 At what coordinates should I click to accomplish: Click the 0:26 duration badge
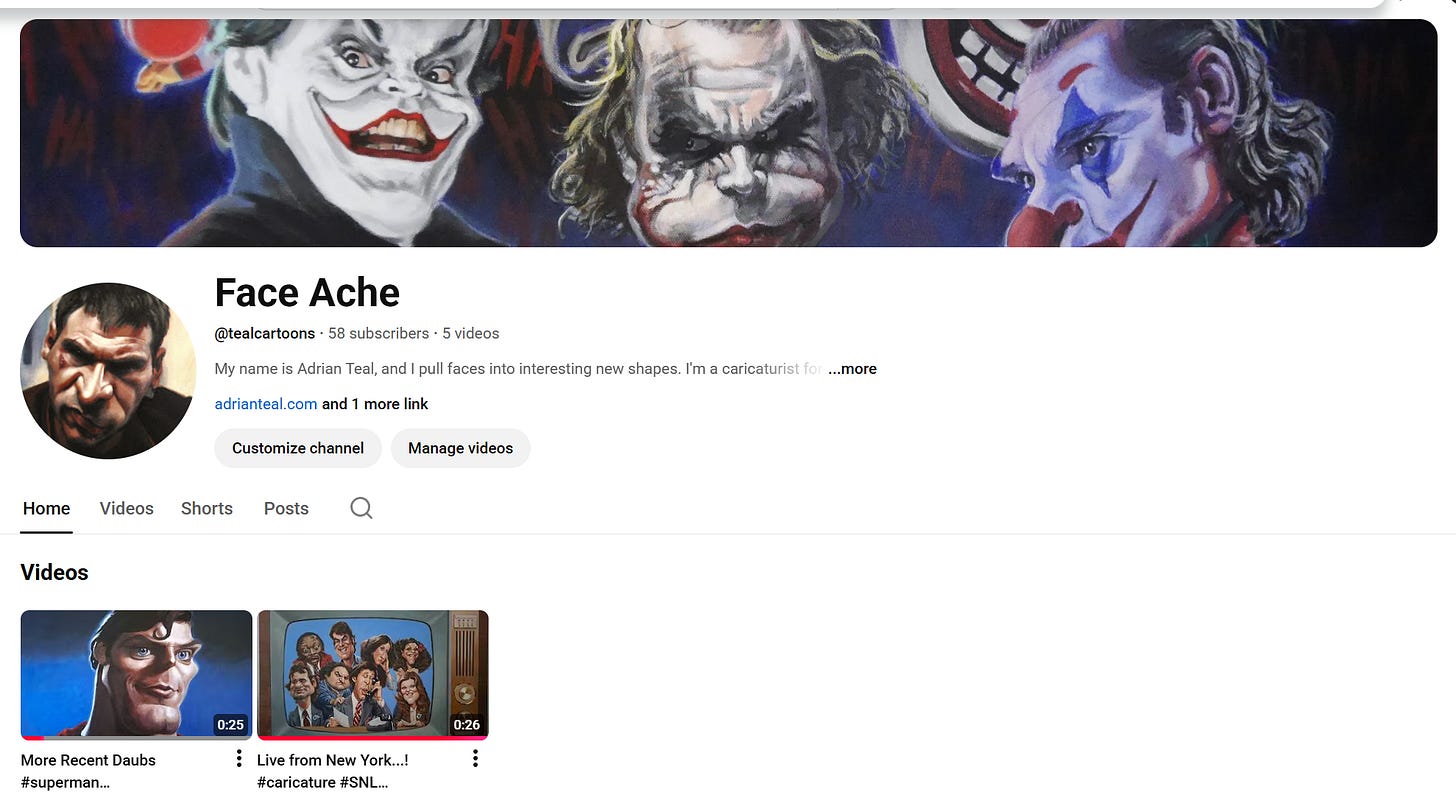click(x=466, y=725)
